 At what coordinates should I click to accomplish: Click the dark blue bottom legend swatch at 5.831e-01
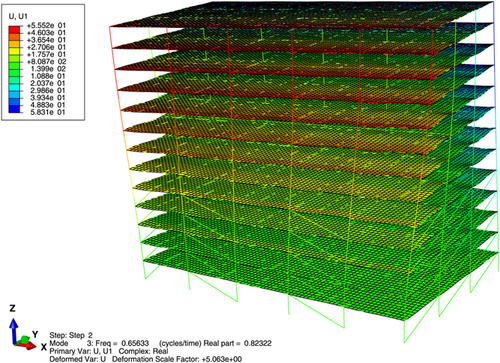click(14, 109)
